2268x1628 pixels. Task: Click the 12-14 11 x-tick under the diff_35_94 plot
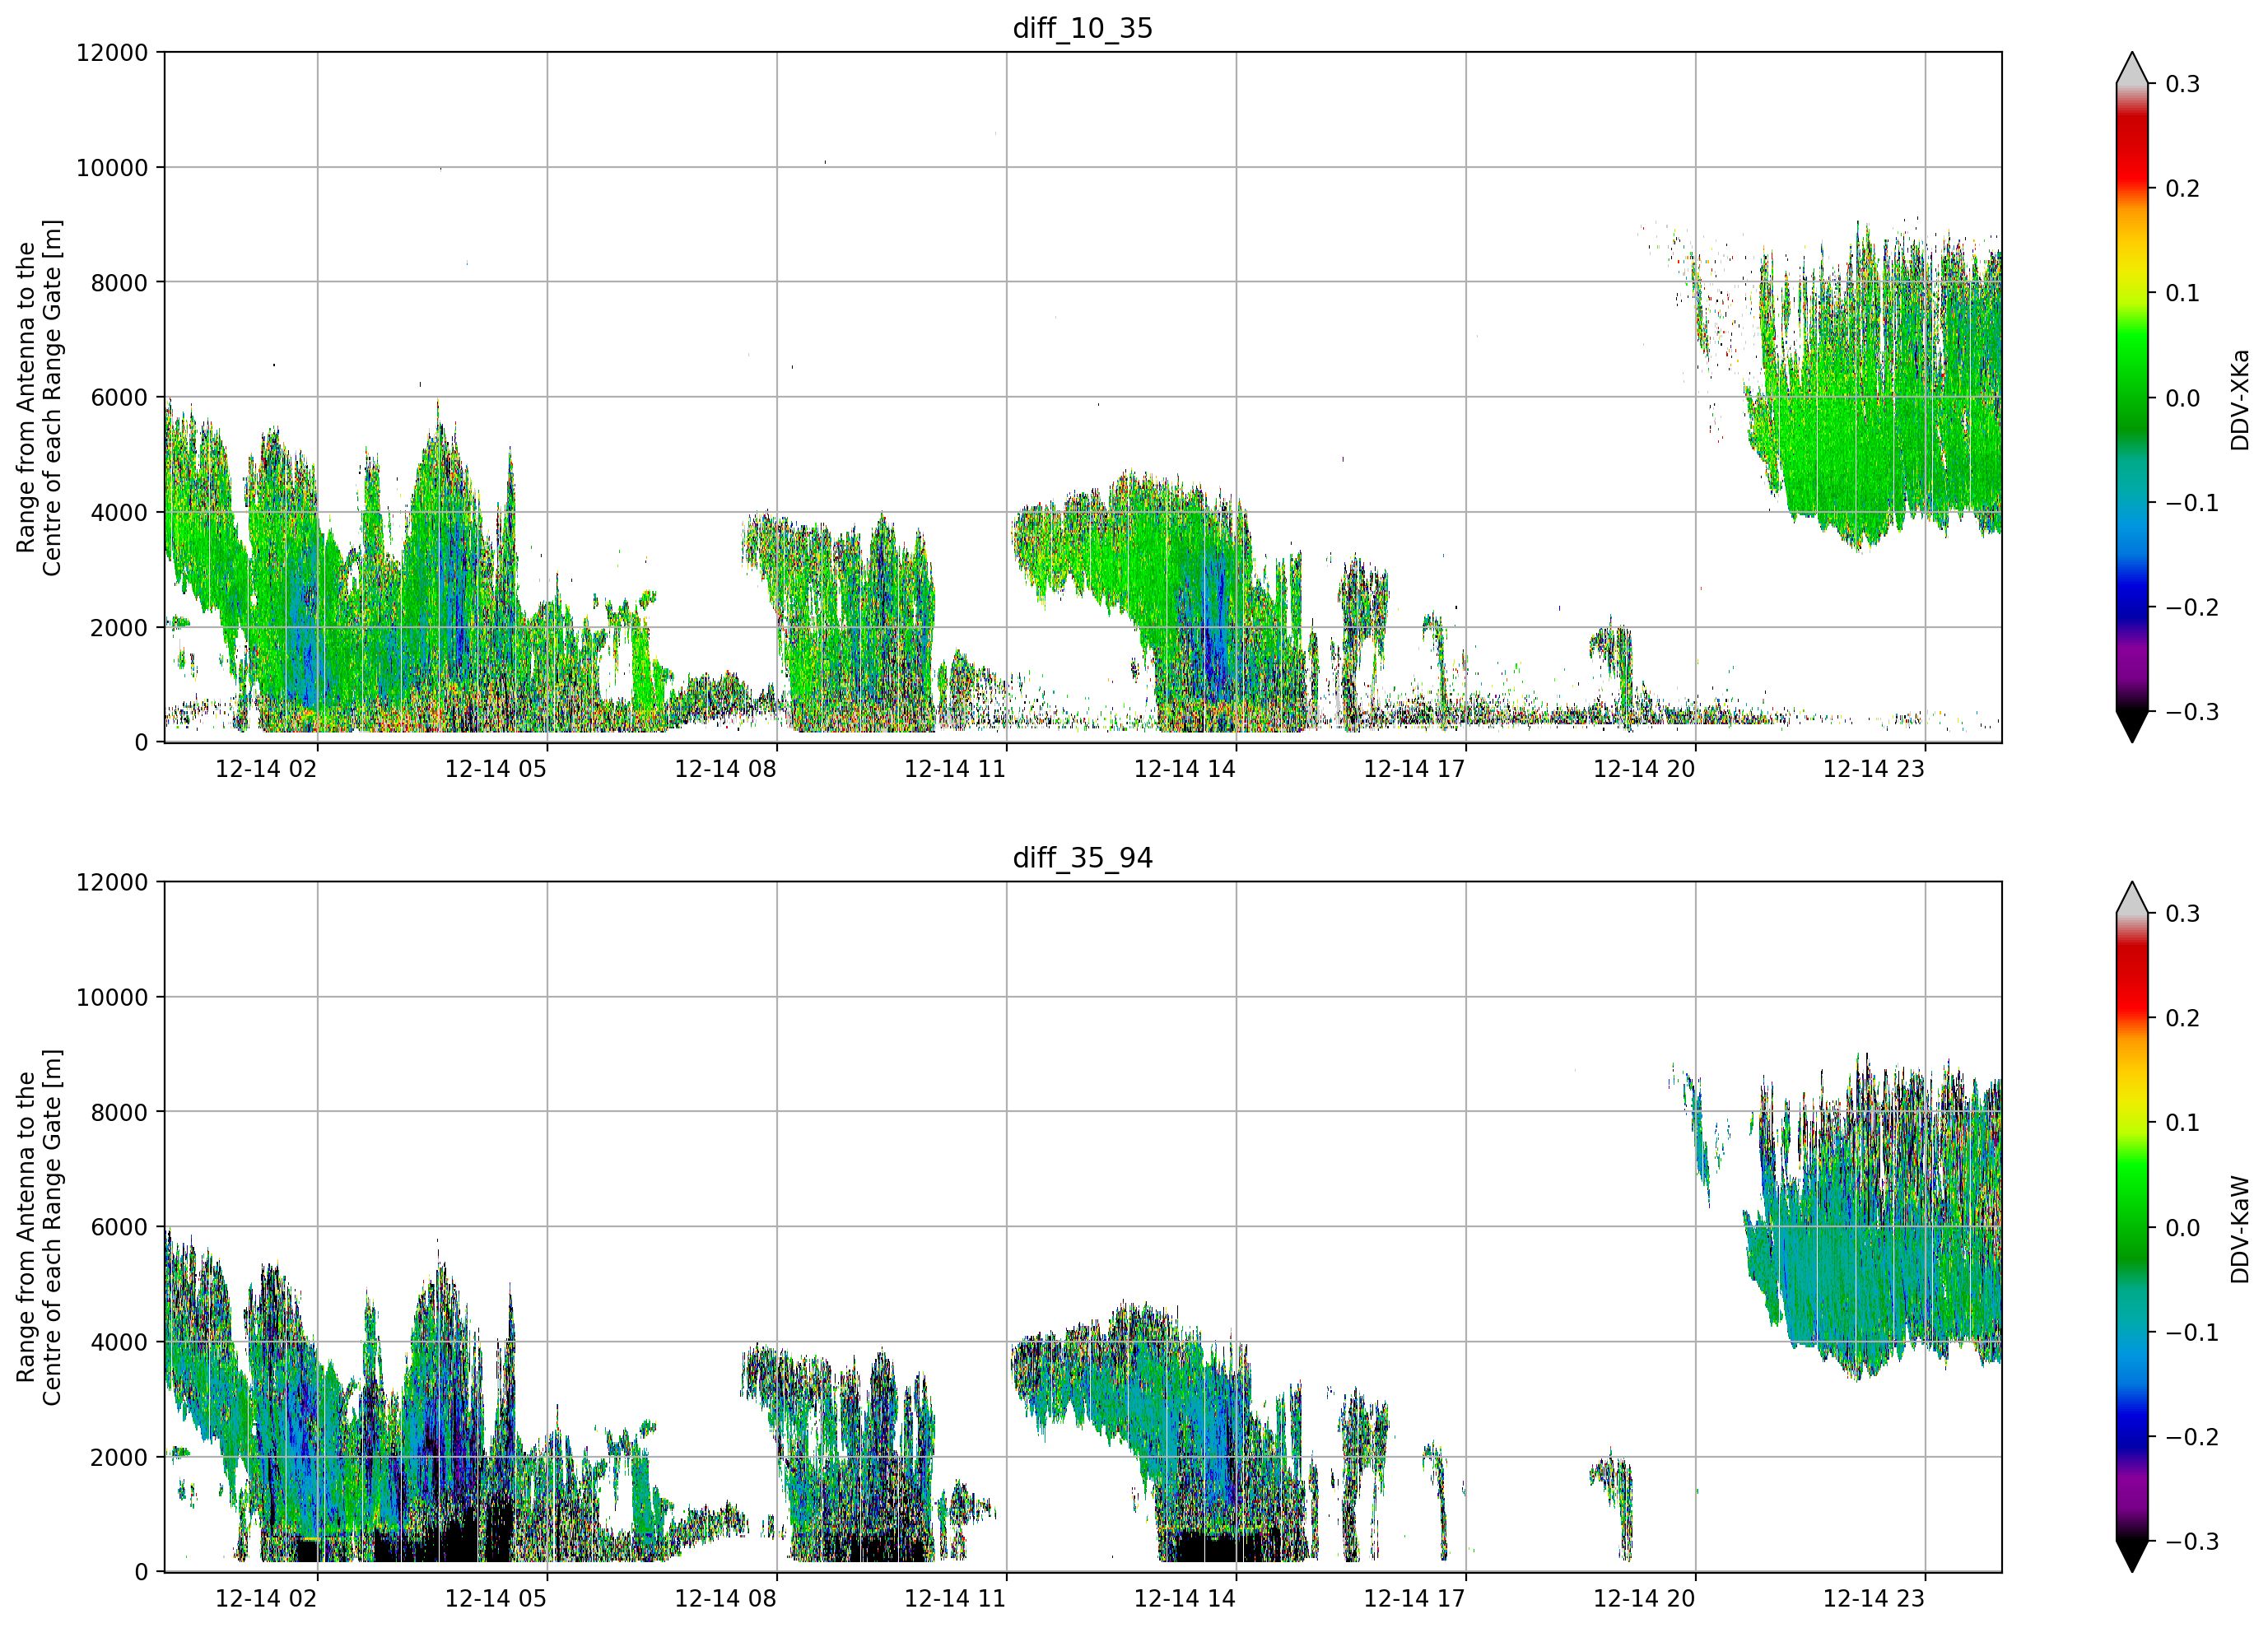955,1598
